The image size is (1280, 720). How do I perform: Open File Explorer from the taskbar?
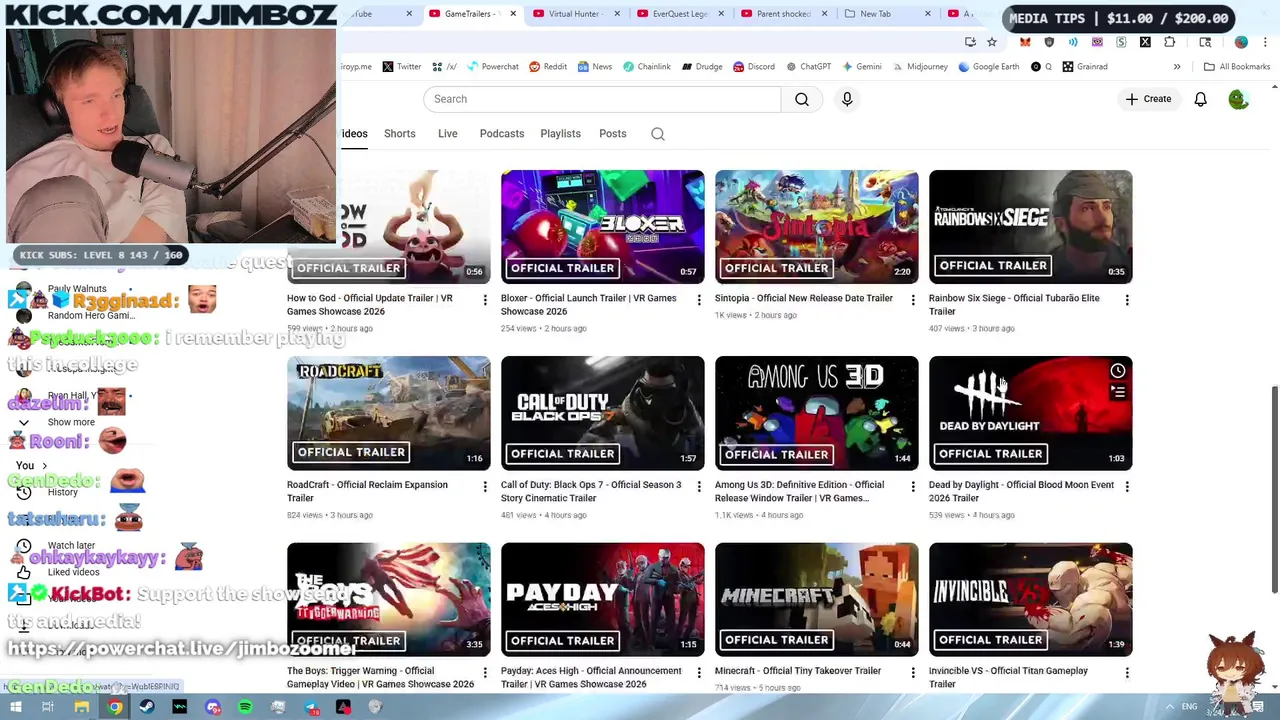82,707
